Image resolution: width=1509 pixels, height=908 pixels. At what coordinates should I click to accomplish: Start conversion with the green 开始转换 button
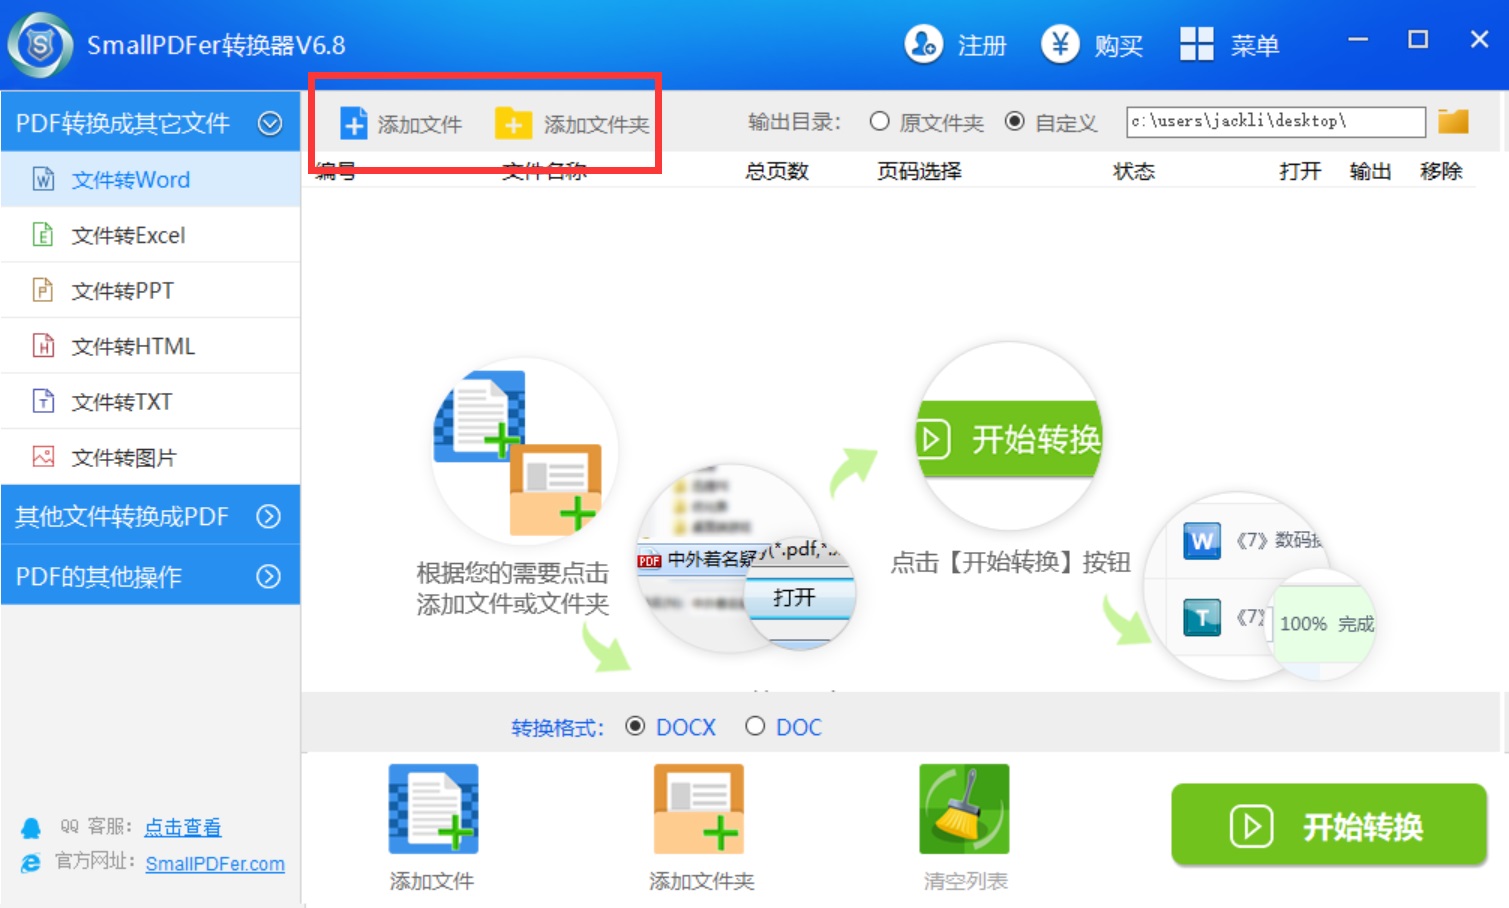pos(1329,826)
